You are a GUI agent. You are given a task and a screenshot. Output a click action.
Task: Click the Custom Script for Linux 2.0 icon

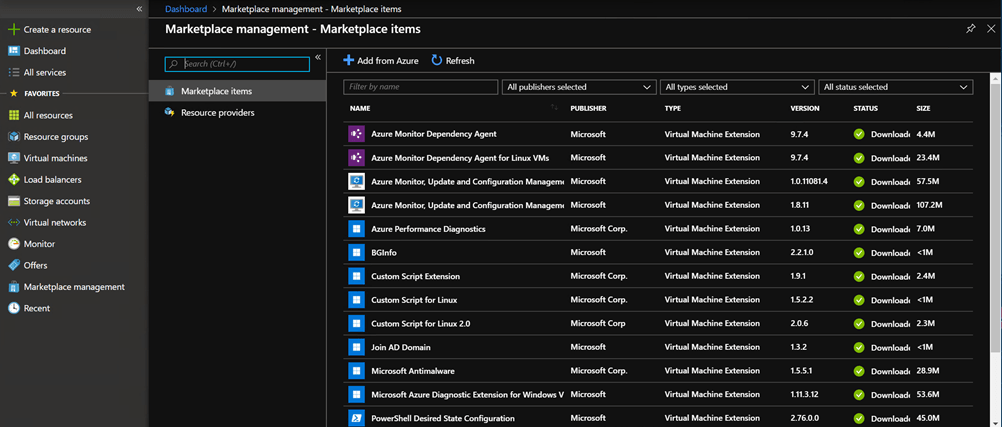click(356, 323)
